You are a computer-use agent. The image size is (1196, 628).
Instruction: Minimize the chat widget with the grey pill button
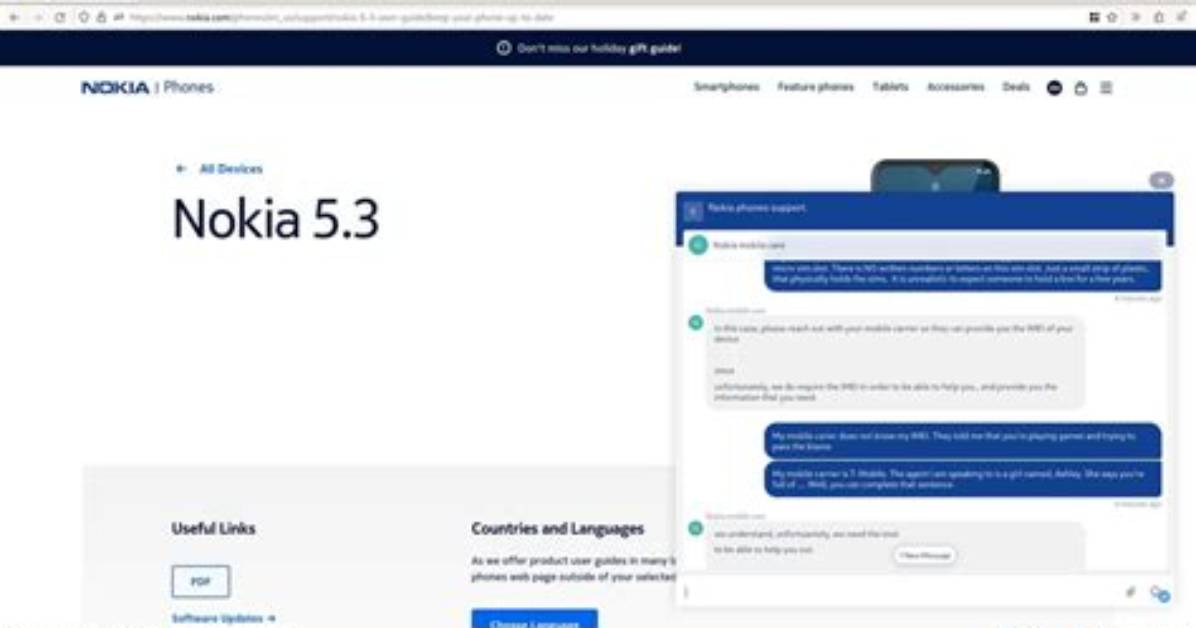coord(1161,181)
